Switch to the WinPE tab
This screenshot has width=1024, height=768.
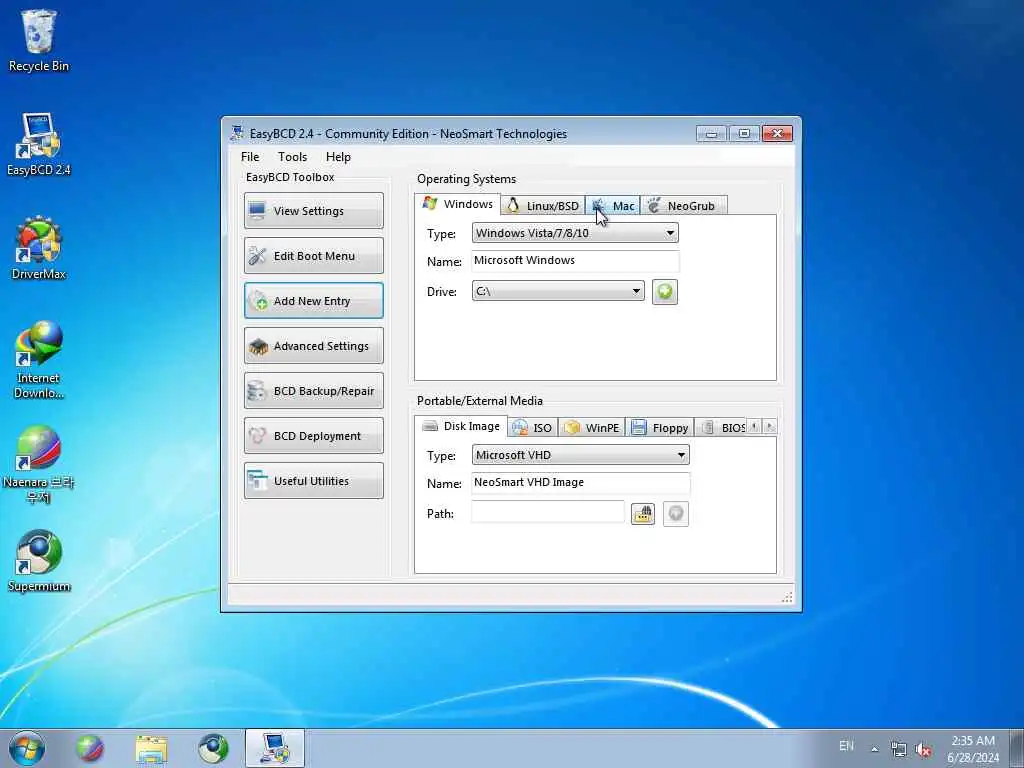tap(592, 428)
